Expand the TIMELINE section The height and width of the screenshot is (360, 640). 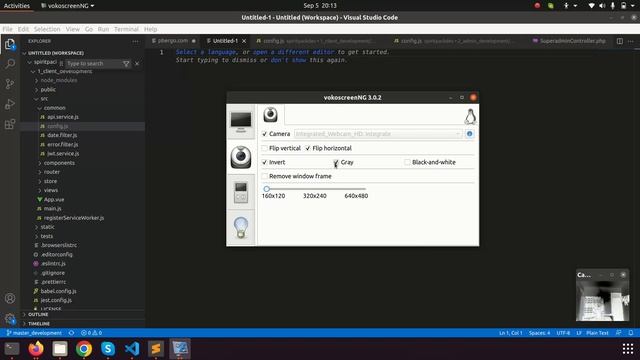pos(39,324)
